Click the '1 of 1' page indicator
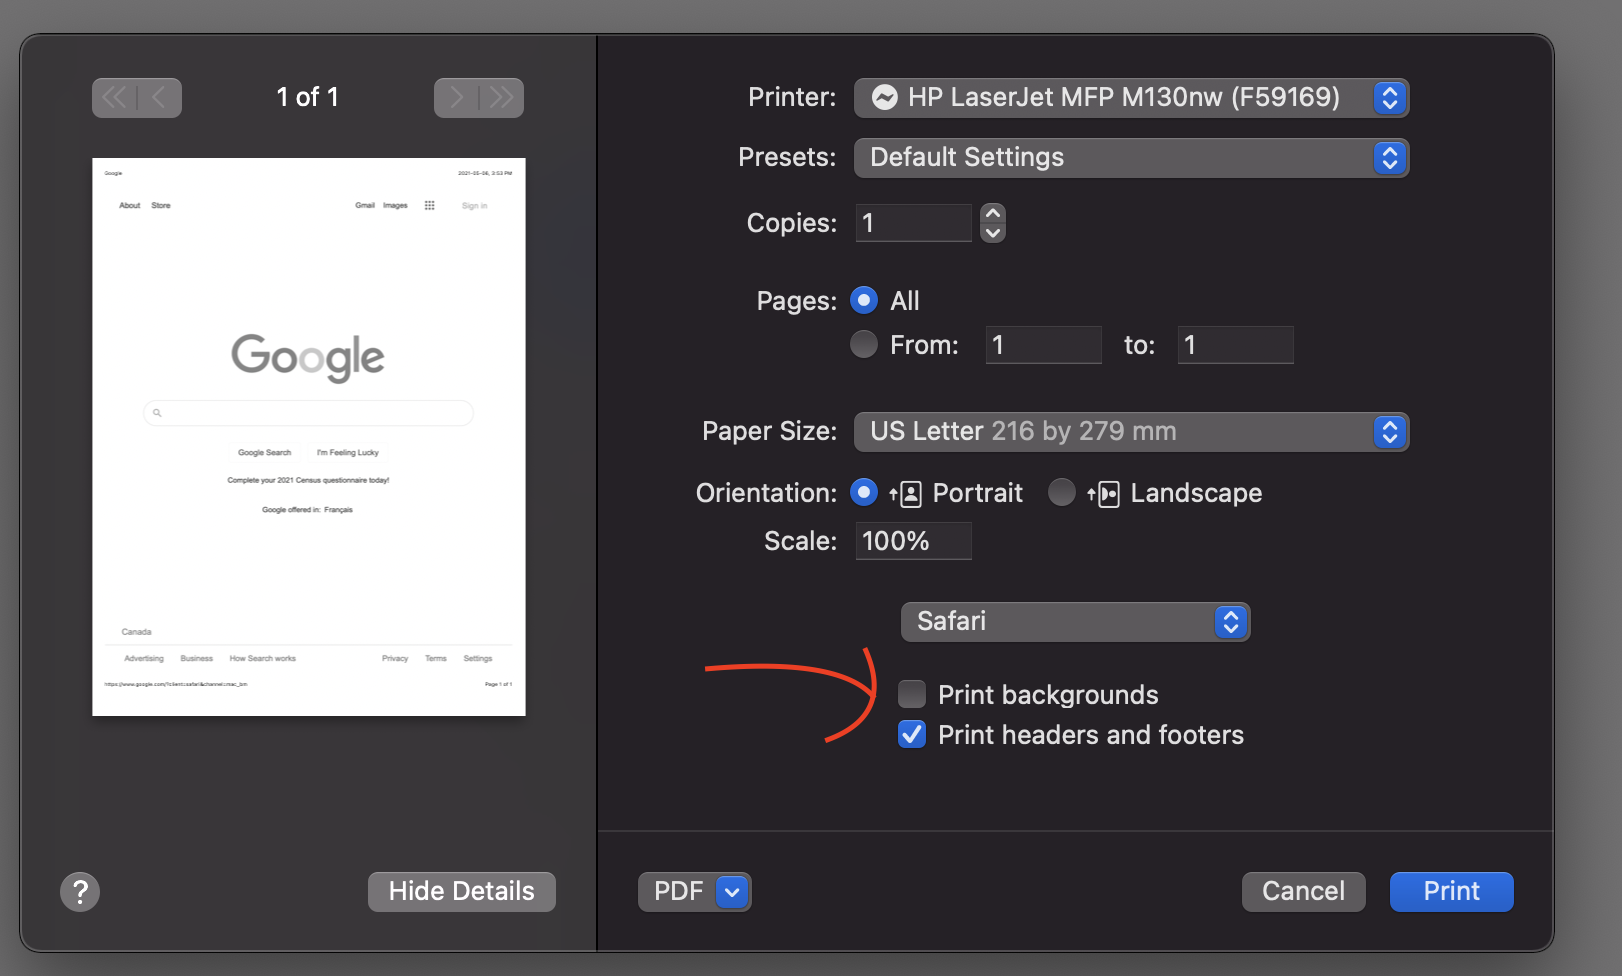This screenshot has width=1622, height=976. (x=308, y=97)
